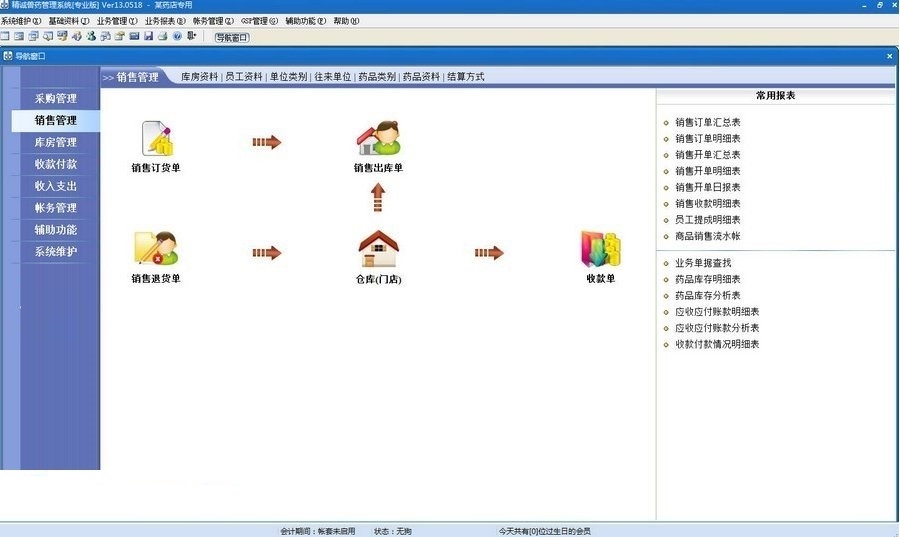Open the 销售退货单 icon
The height and width of the screenshot is (537, 900).
pyautogui.click(x=156, y=248)
